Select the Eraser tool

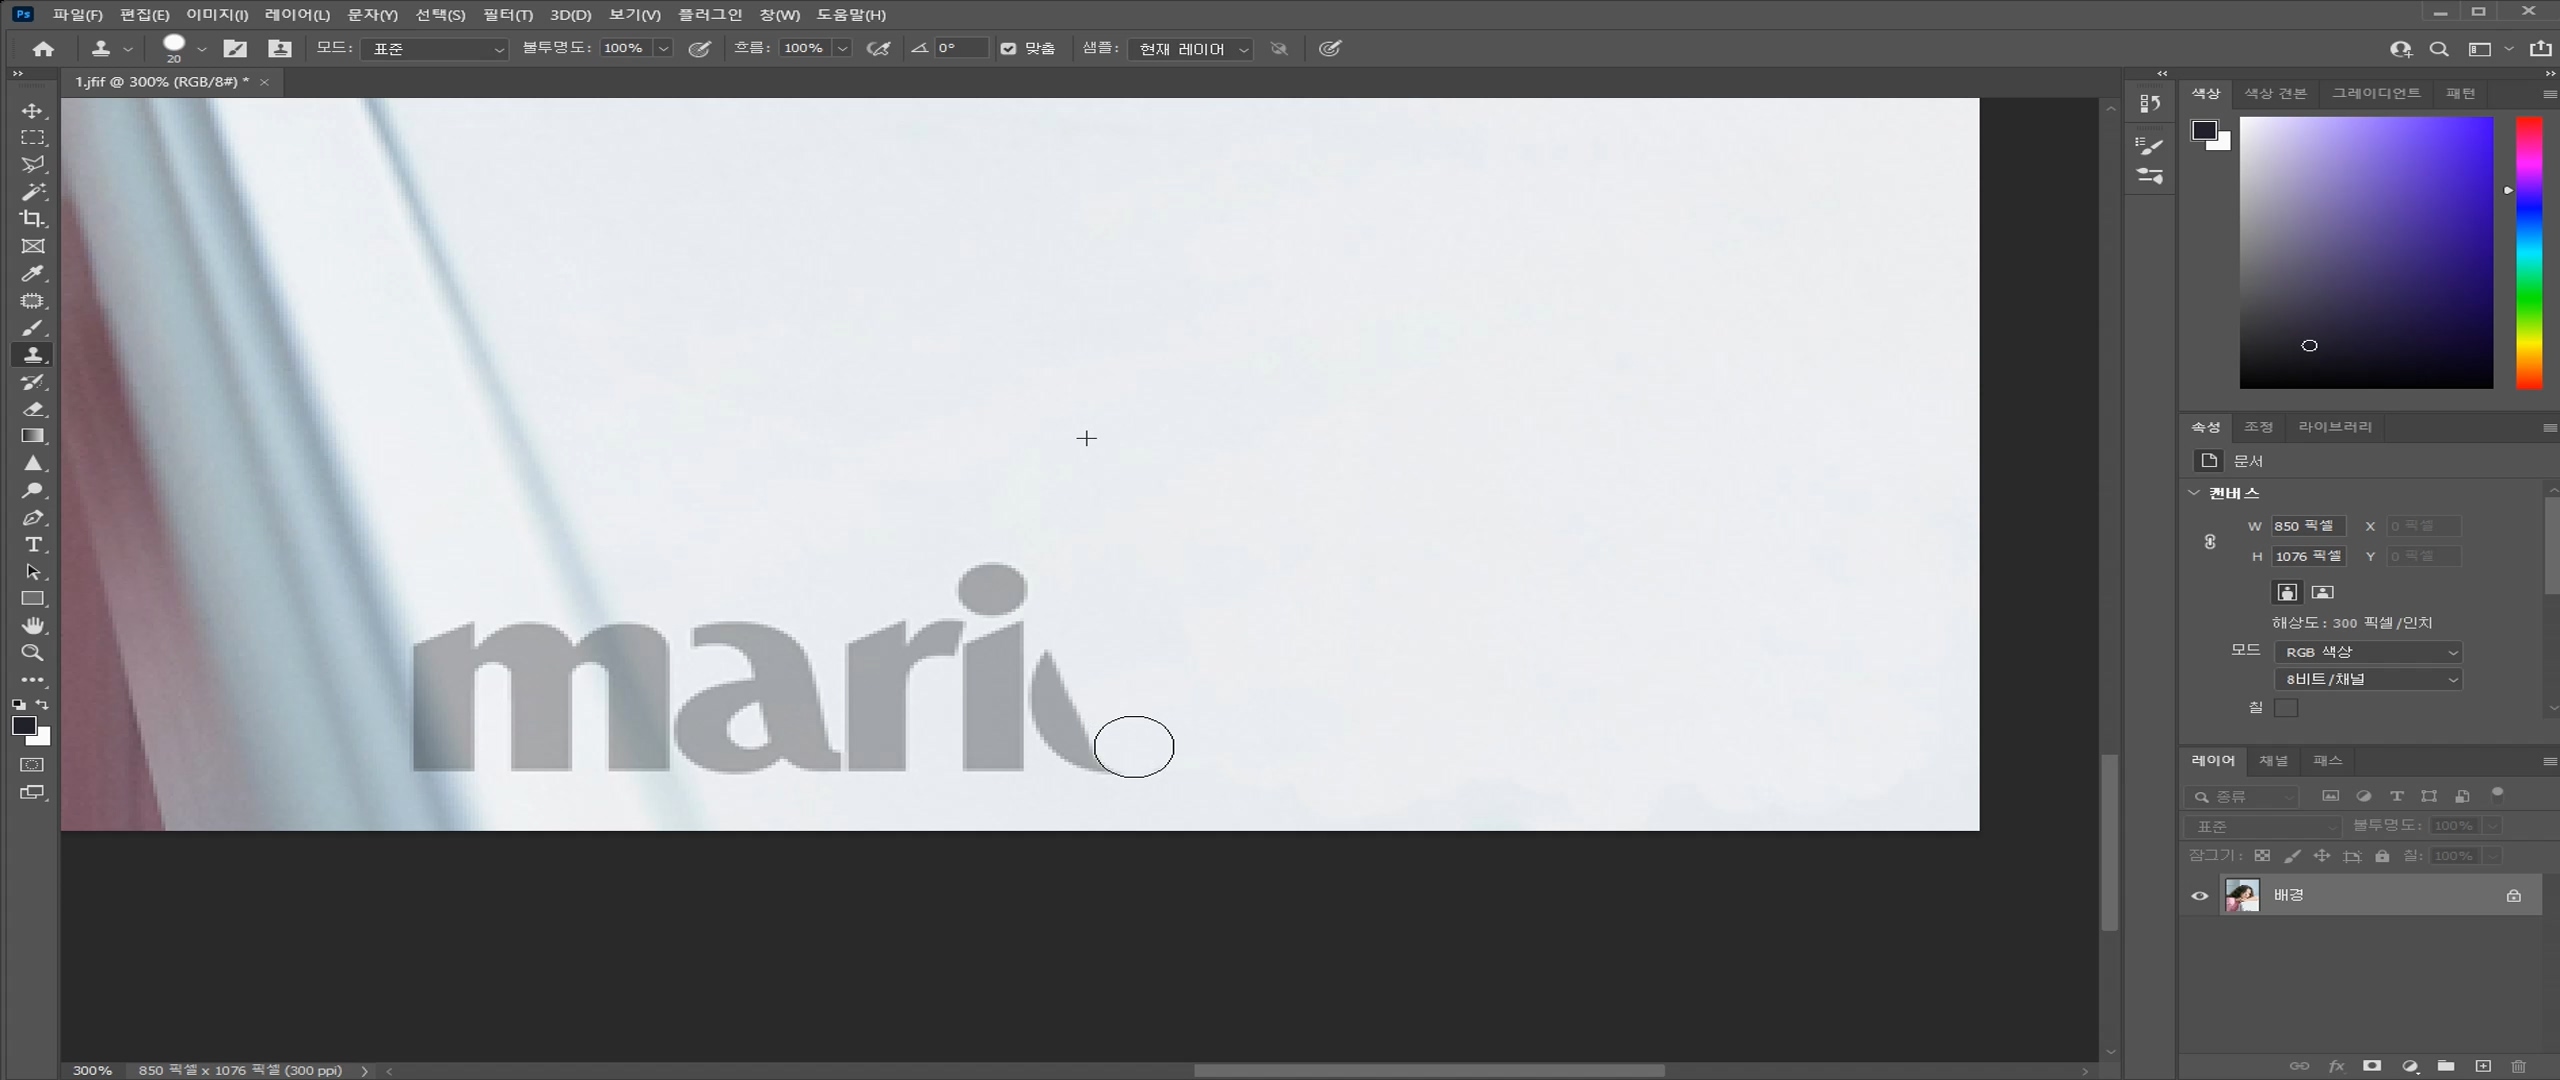[x=33, y=409]
